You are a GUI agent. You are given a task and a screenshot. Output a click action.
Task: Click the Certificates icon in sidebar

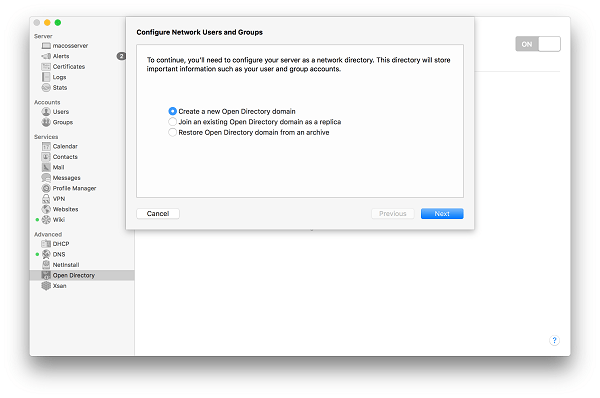coord(46,67)
